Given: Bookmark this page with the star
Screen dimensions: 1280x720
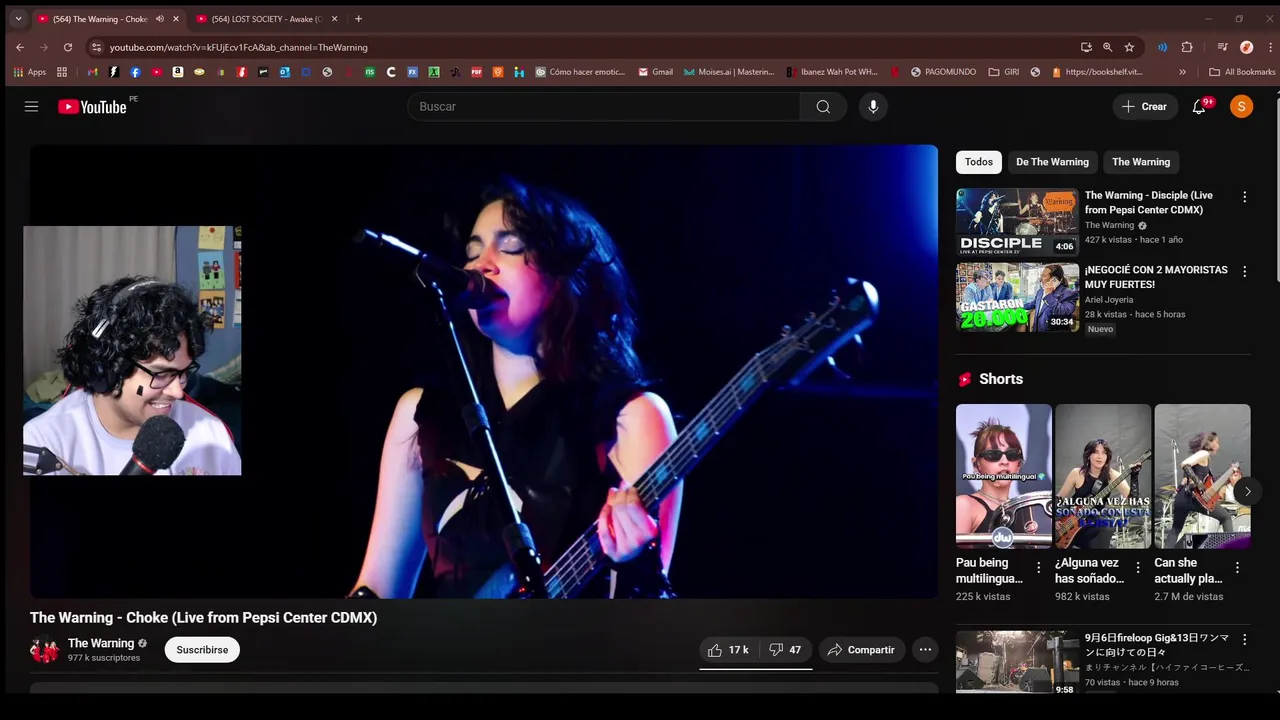Looking at the screenshot, I should (1129, 47).
